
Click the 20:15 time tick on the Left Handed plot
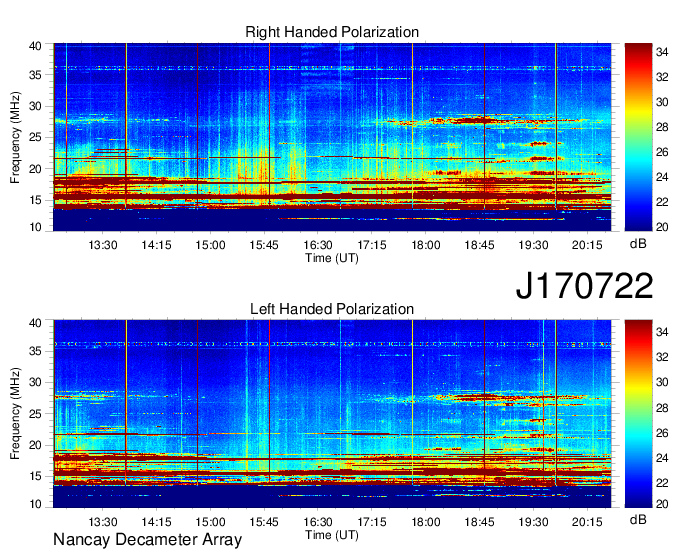[587, 522]
